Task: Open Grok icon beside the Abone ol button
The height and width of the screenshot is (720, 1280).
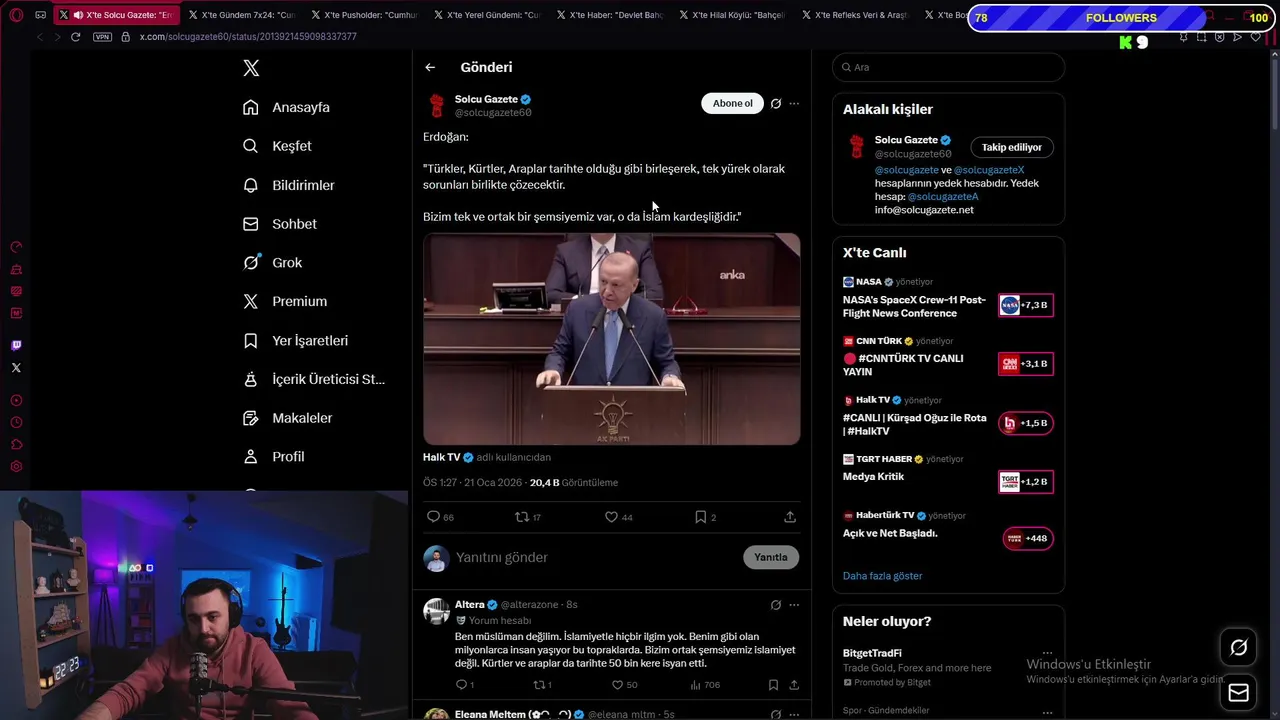Action: pyautogui.click(x=775, y=103)
